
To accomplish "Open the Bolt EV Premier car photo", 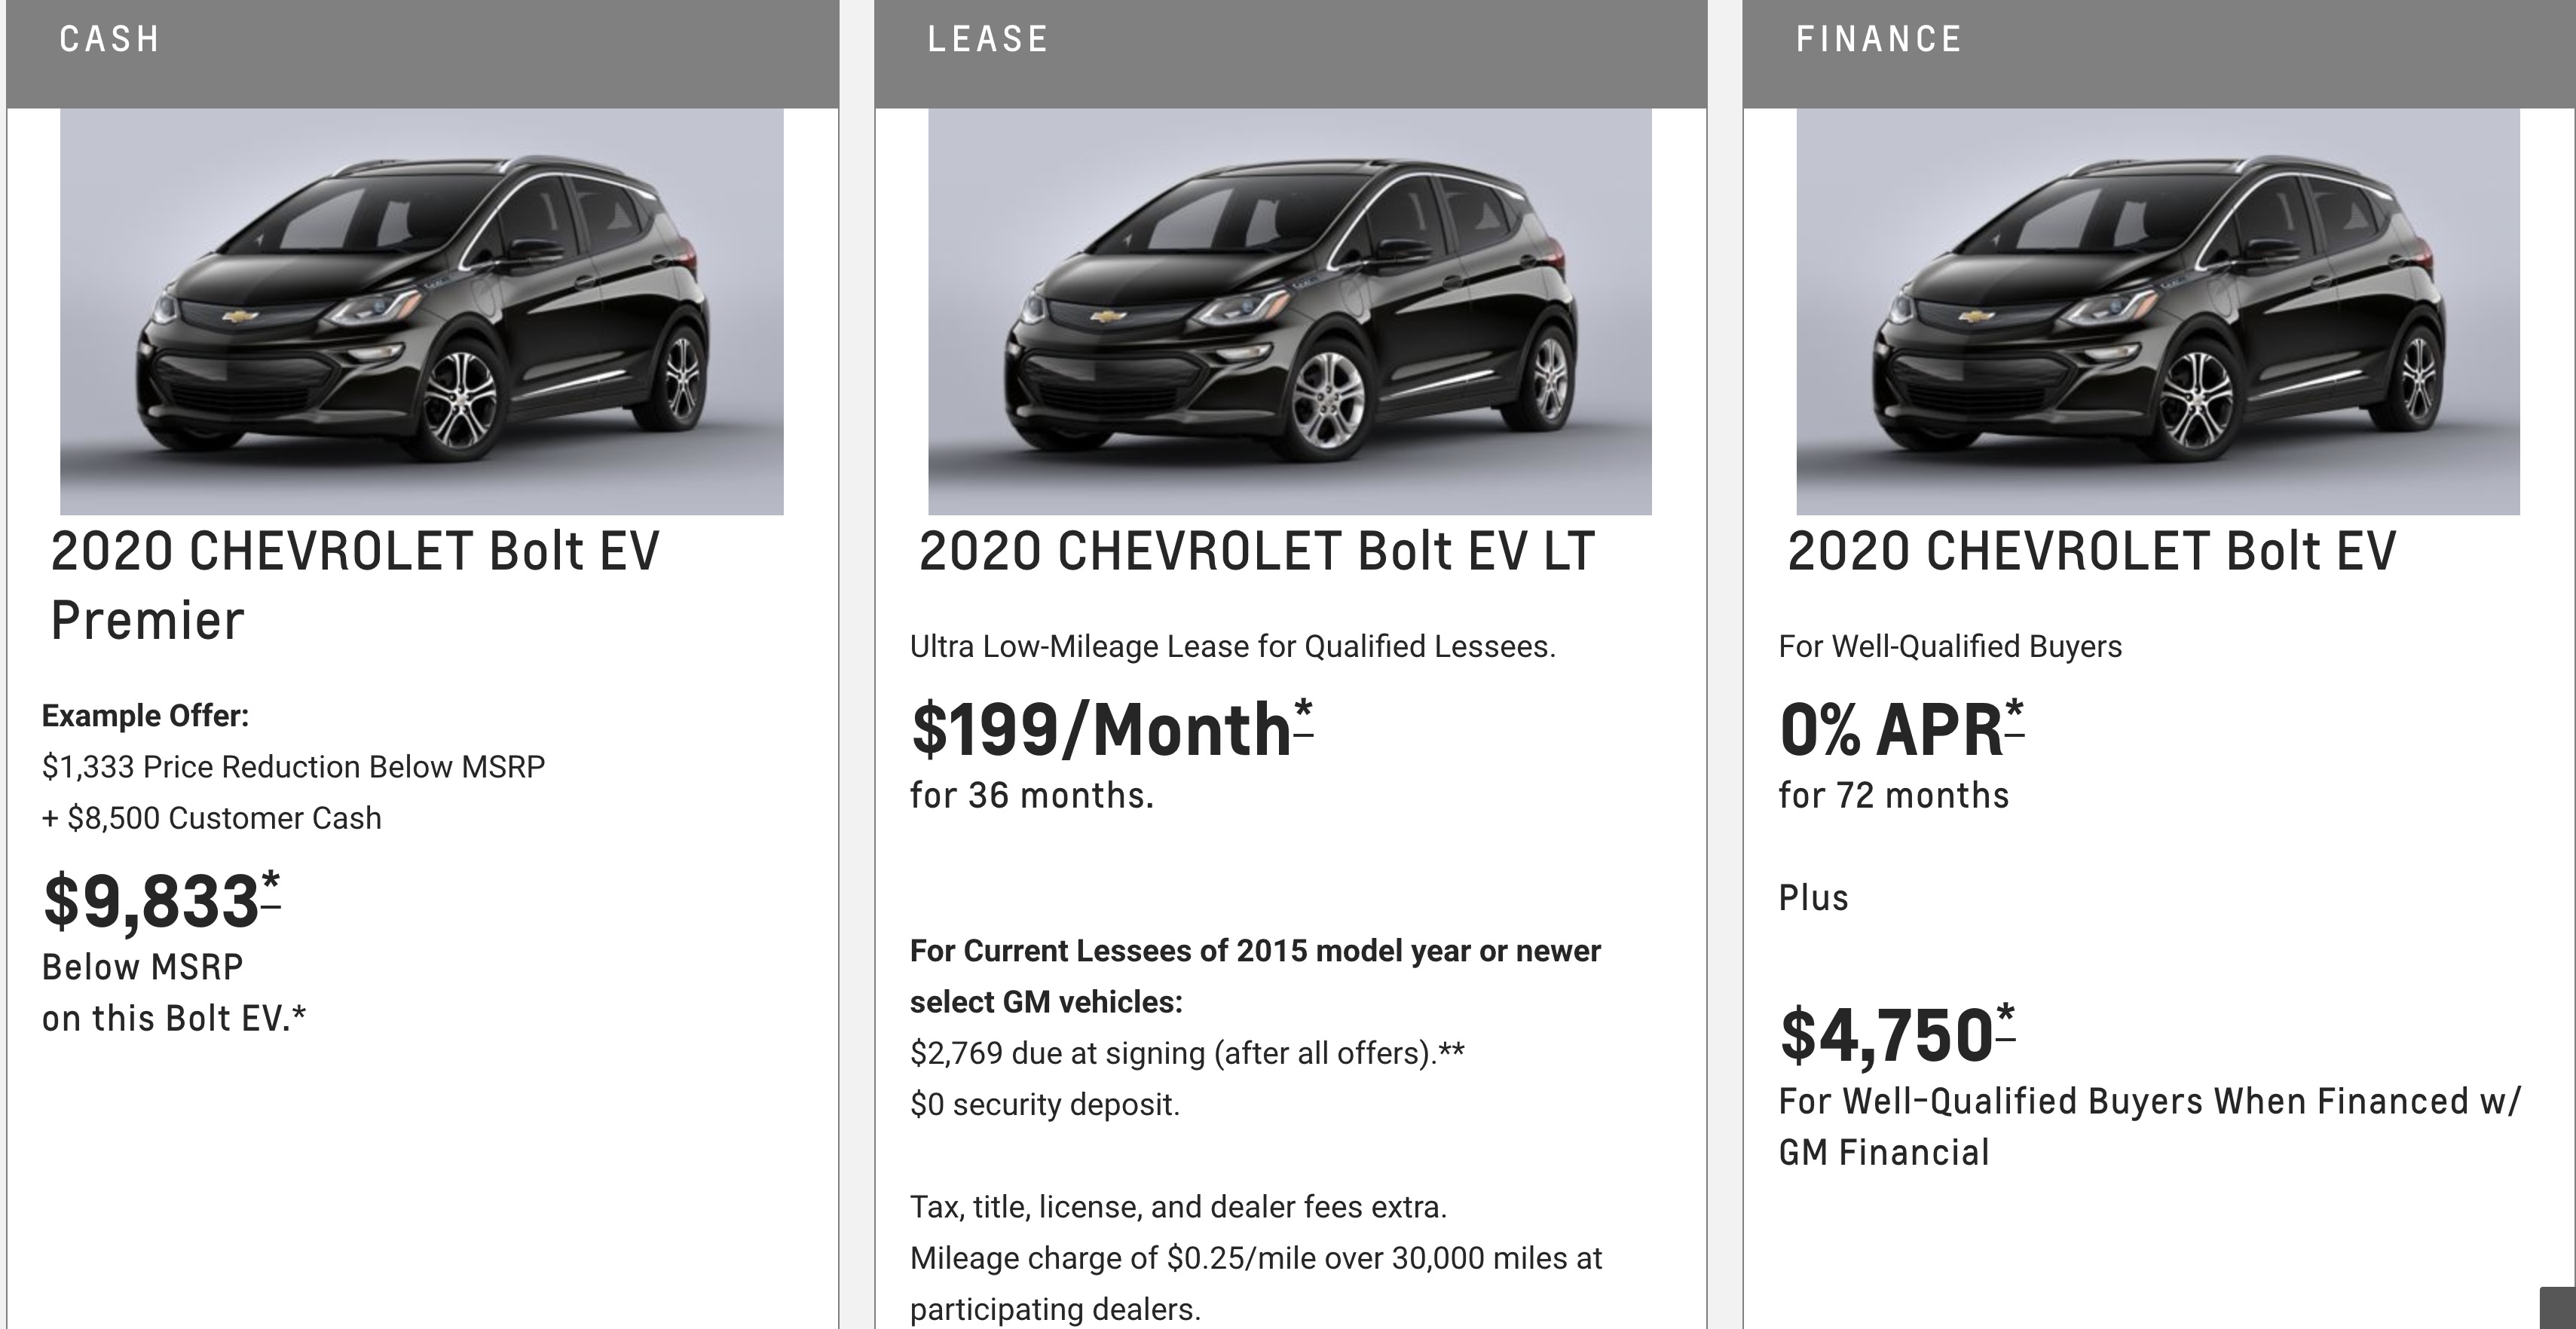I will click(x=421, y=312).
